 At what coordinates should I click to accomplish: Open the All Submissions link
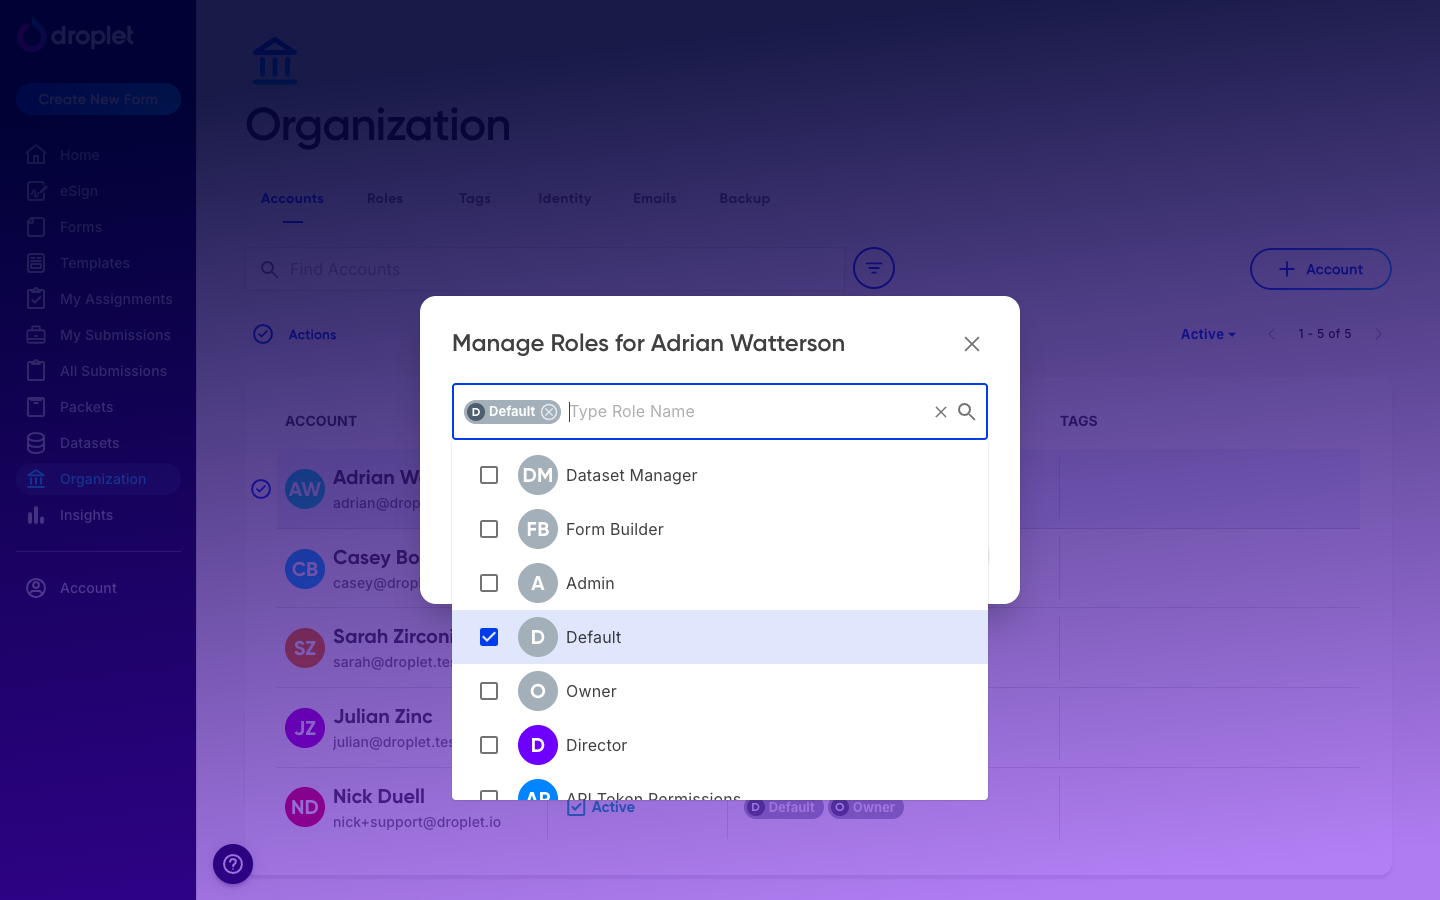(113, 371)
